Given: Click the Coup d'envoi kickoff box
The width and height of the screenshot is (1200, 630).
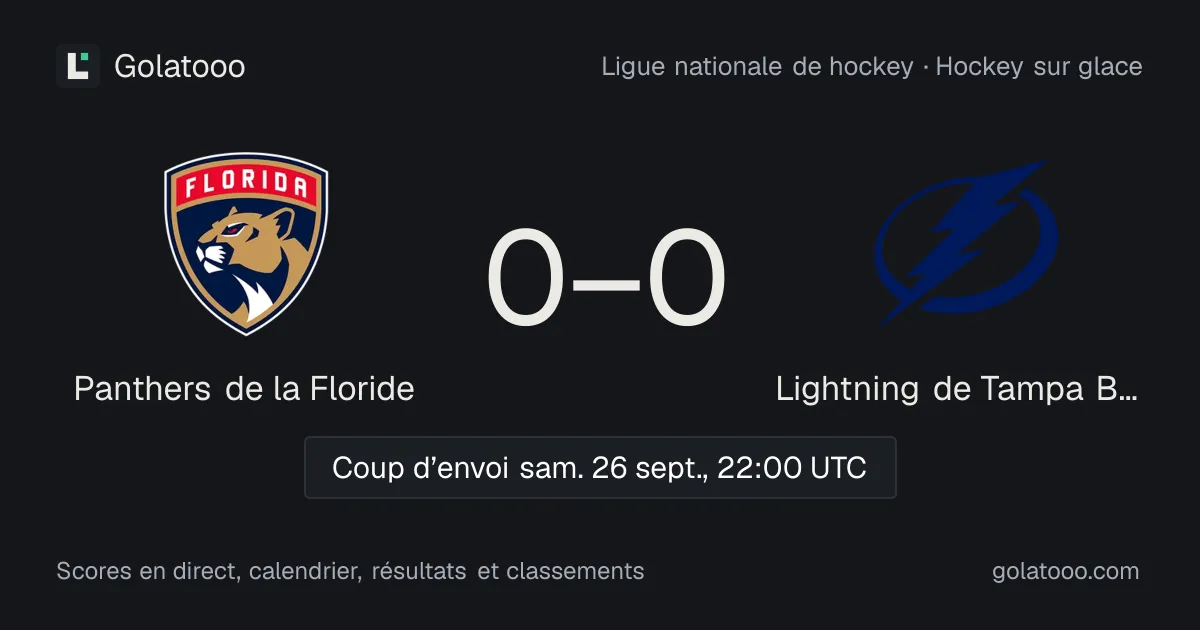Looking at the screenshot, I should pyautogui.click(x=600, y=467).
